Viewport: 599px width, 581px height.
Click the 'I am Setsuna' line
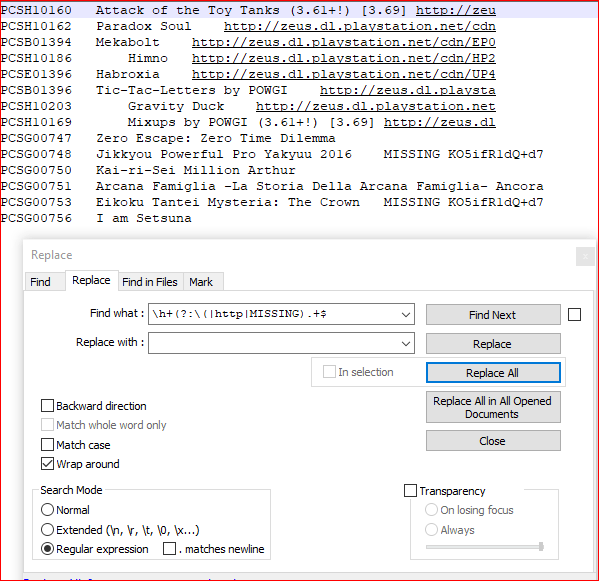(x=144, y=218)
